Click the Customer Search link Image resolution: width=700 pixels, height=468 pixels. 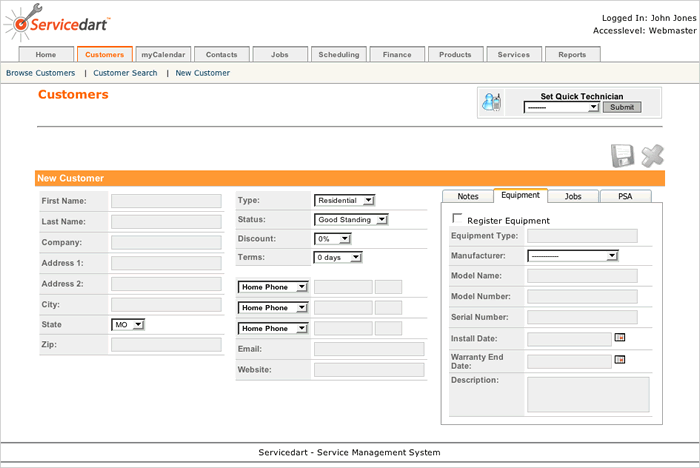(125, 73)
